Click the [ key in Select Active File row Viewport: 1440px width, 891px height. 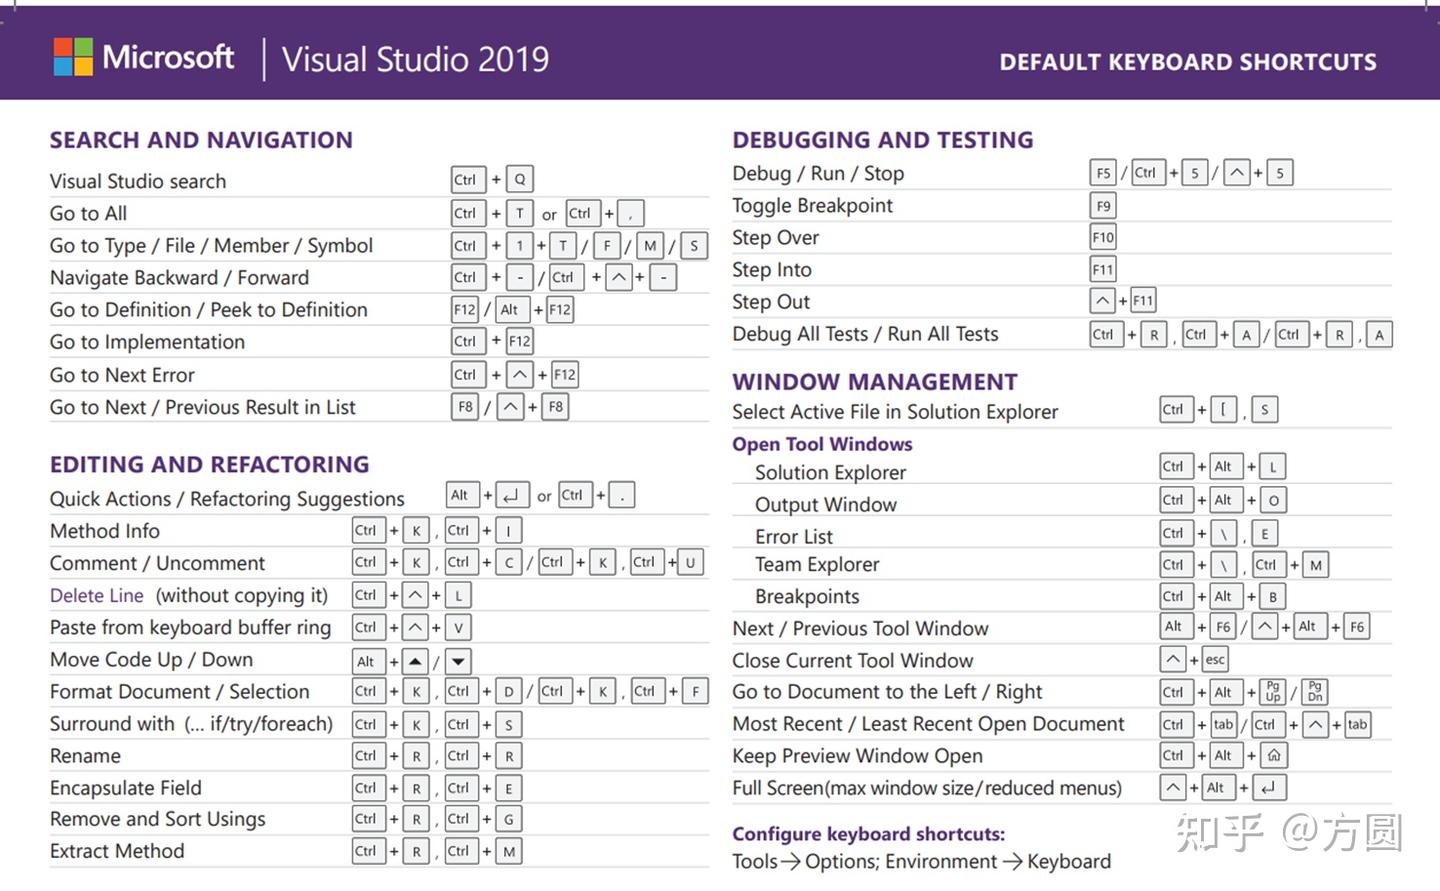pyautogui.click(x=1224, y=409)
